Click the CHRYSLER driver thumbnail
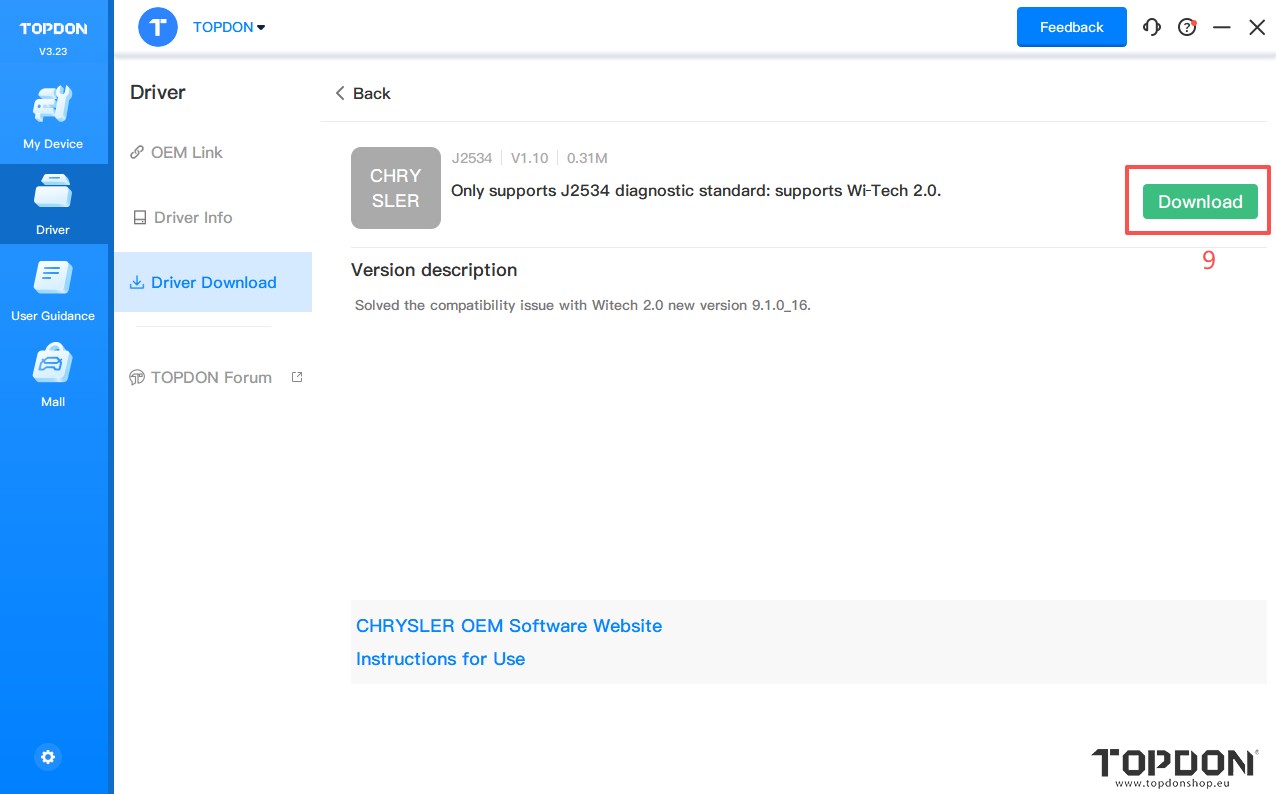Viewport: 1276px width, 794px height. (396, 188)
